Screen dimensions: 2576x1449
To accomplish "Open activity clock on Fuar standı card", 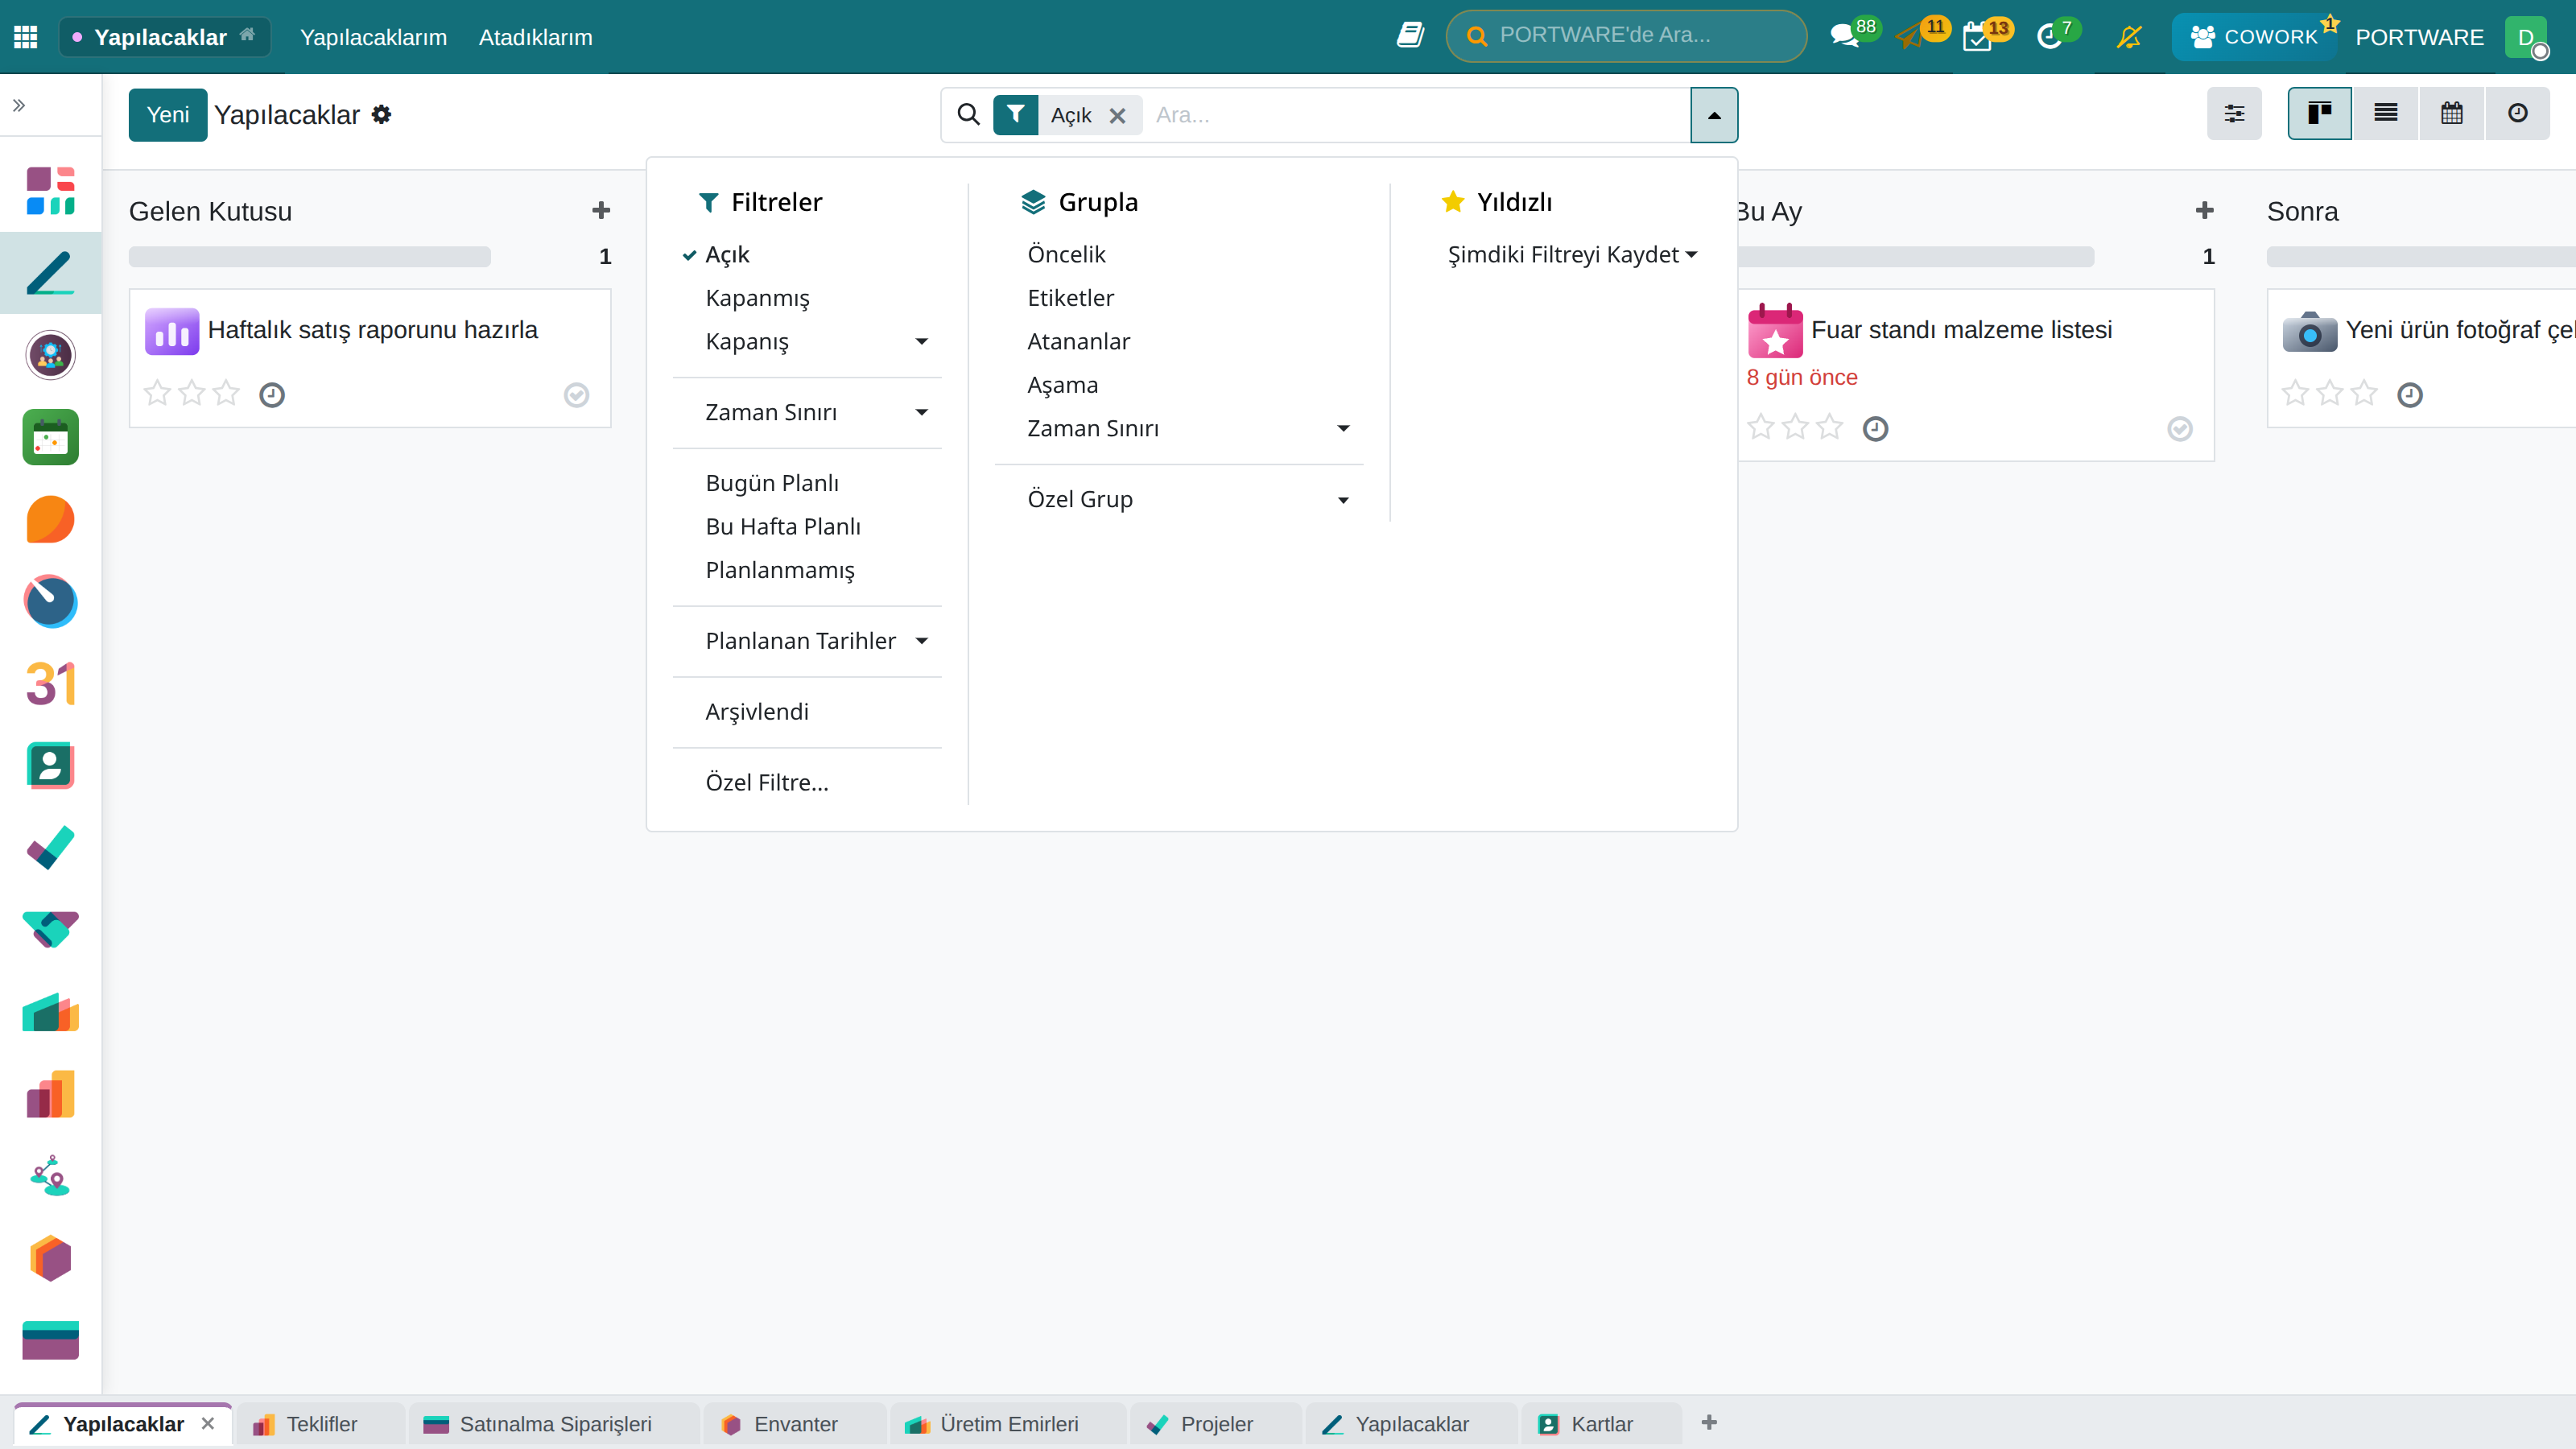I will [1875, 429].
